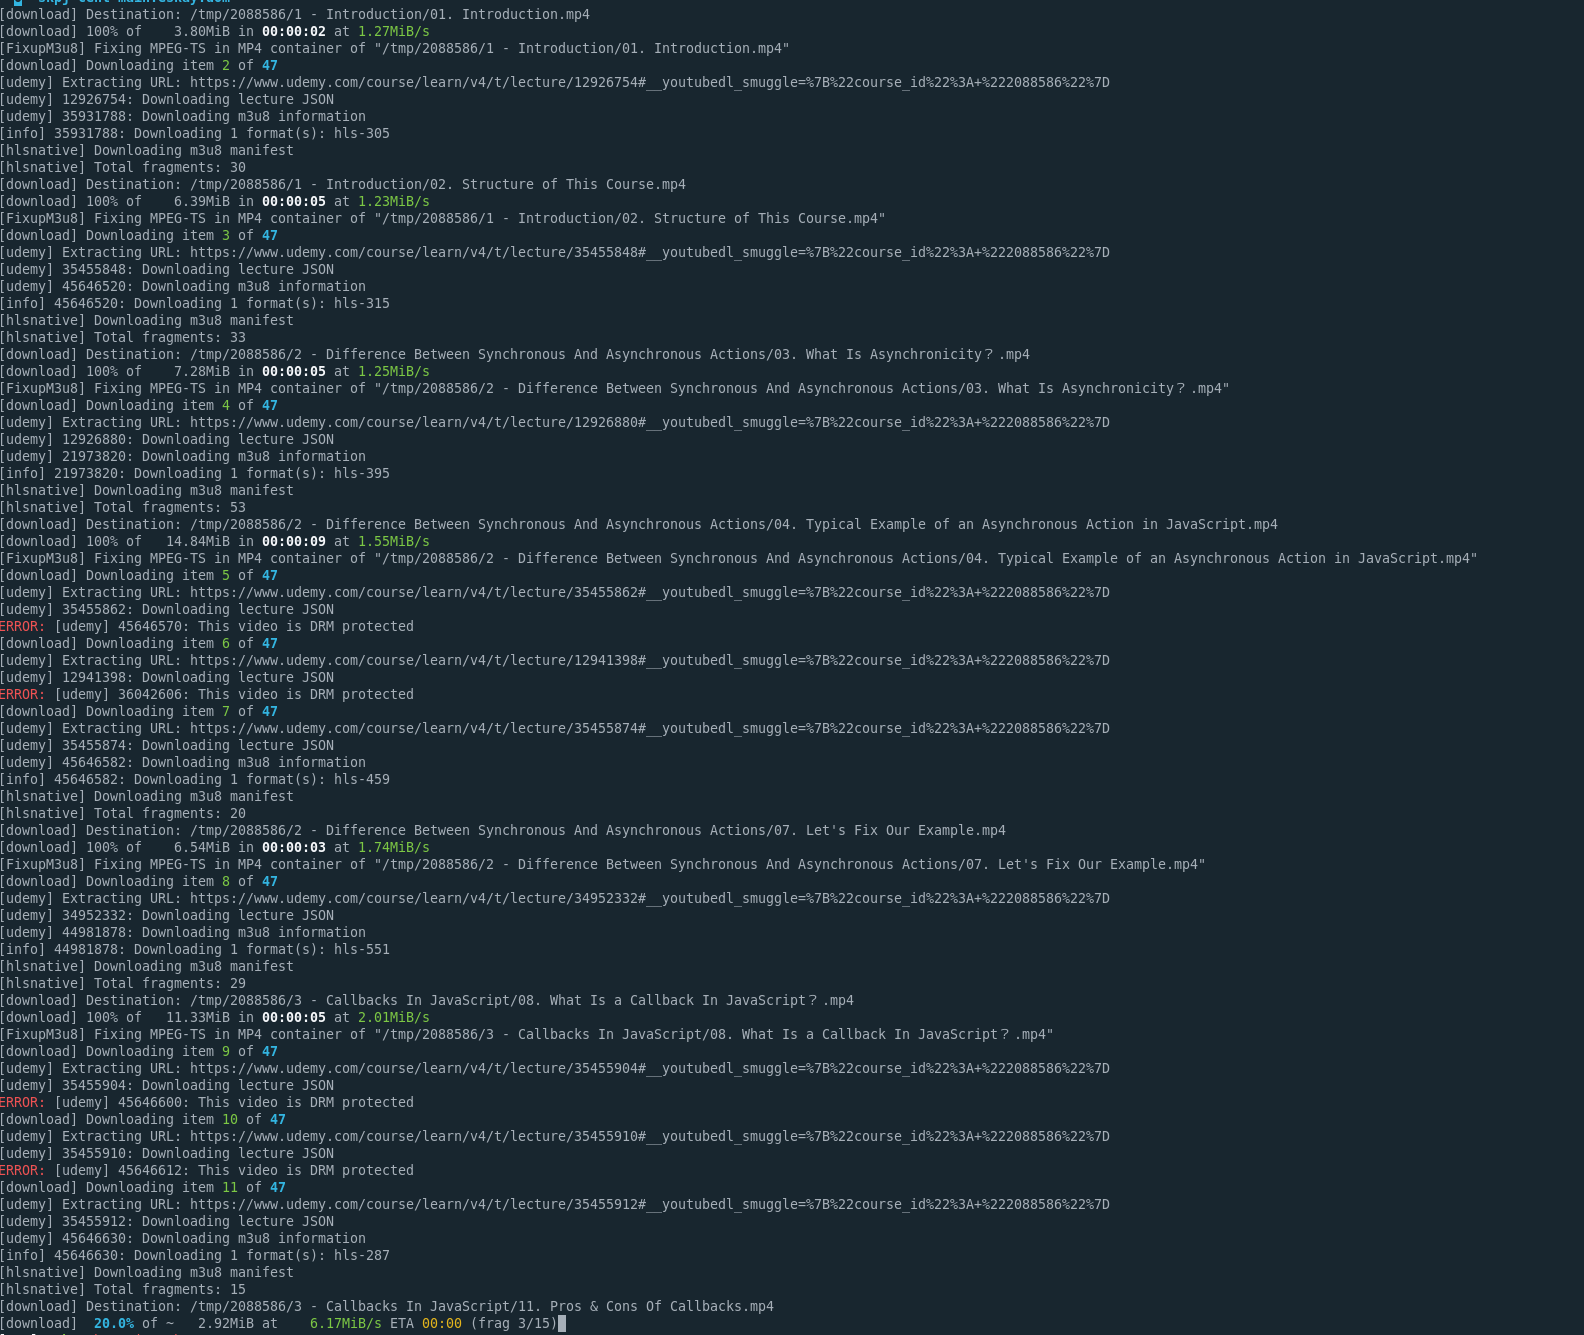This screenshot has height=1335, width=1584.
Task: Open the Udemy URL for lecture 12926880
Action: click(650, 422)
